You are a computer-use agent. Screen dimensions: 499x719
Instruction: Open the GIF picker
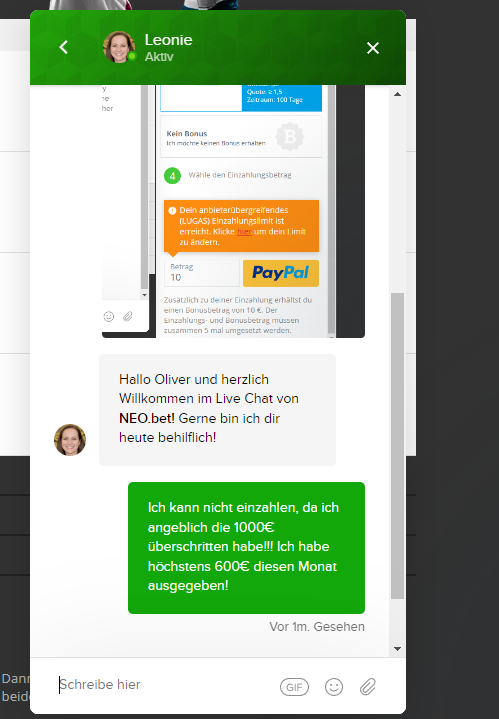click(294, 687)
